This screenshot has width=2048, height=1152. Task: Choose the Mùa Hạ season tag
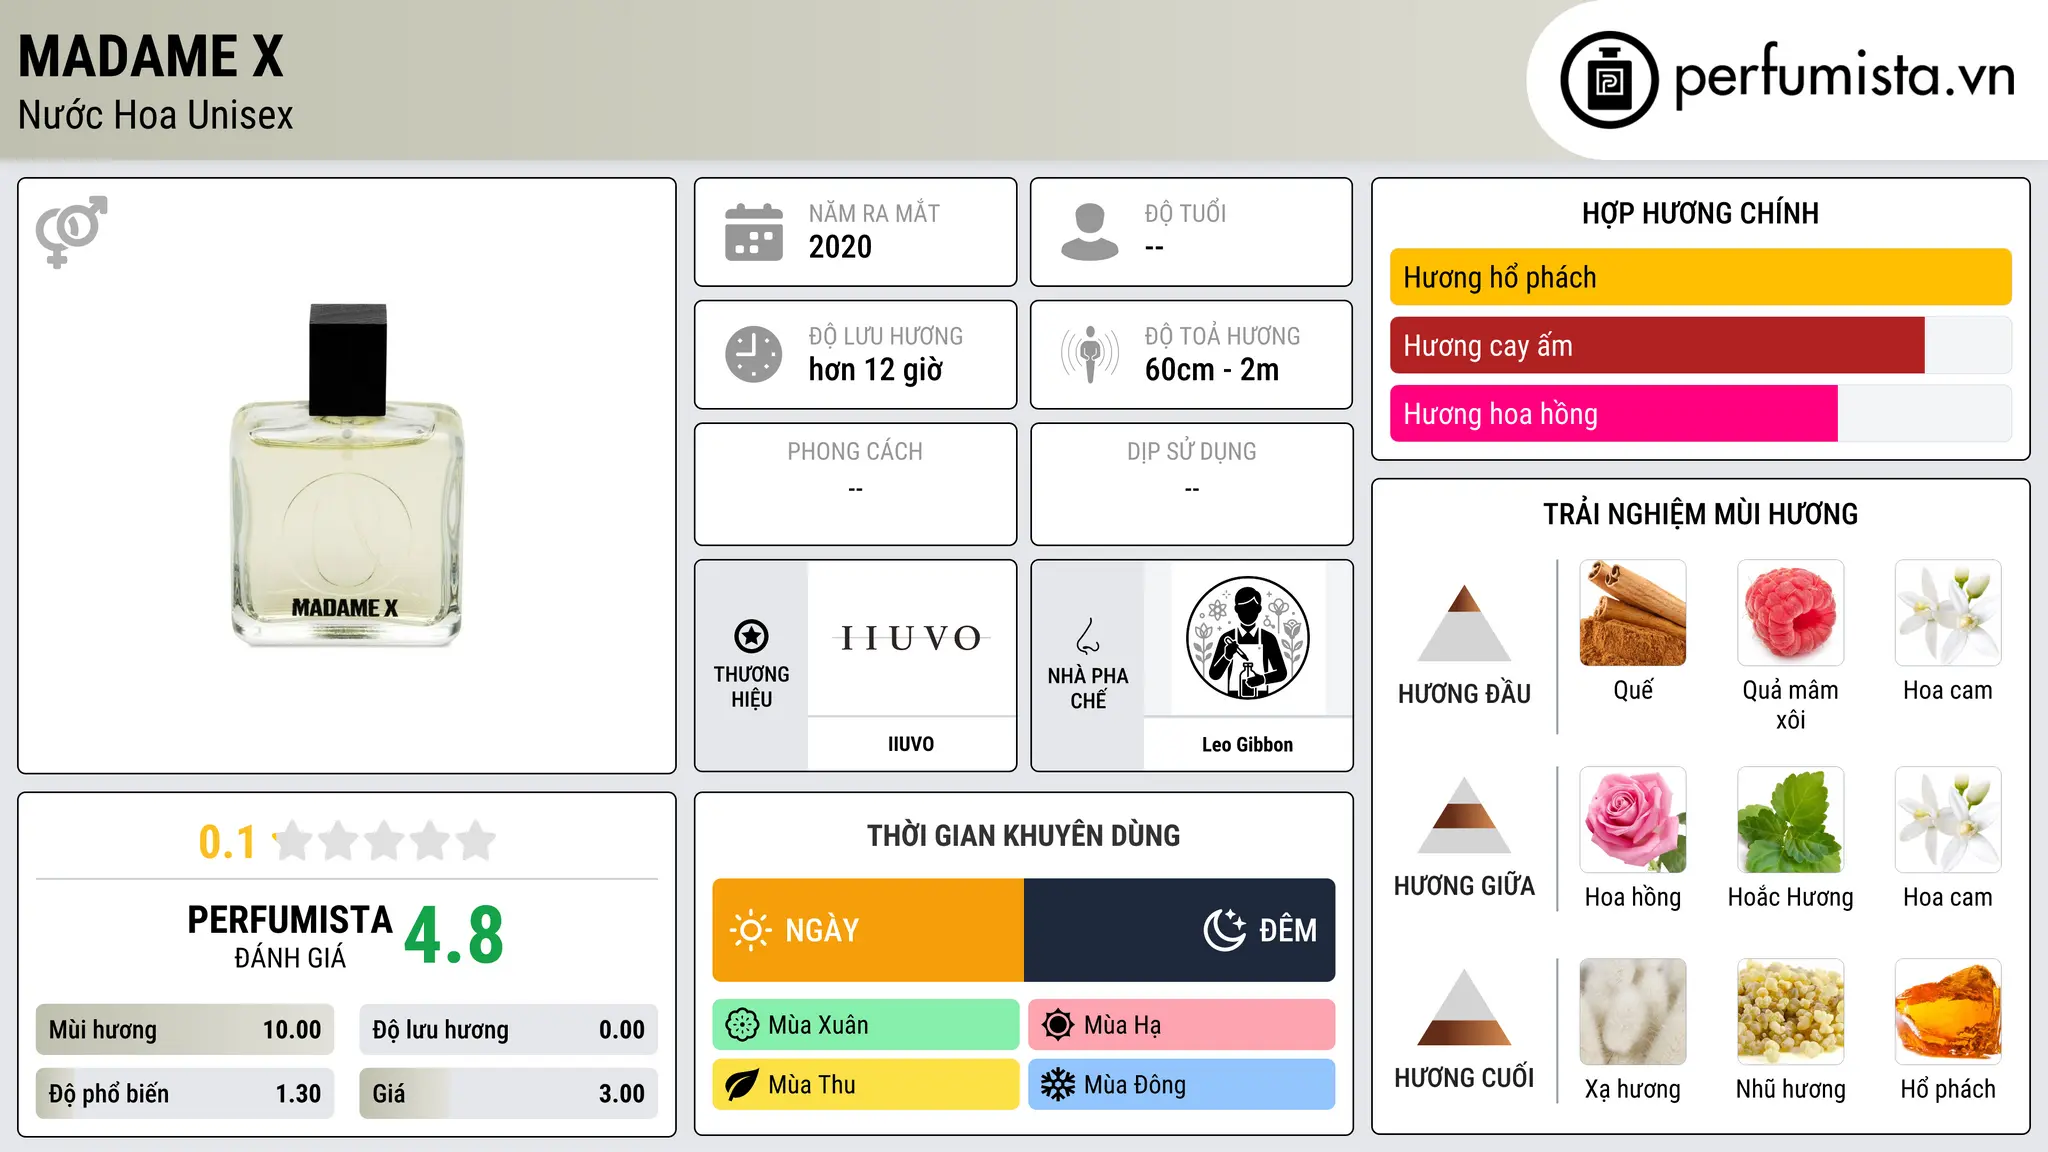point(1182,1025)
